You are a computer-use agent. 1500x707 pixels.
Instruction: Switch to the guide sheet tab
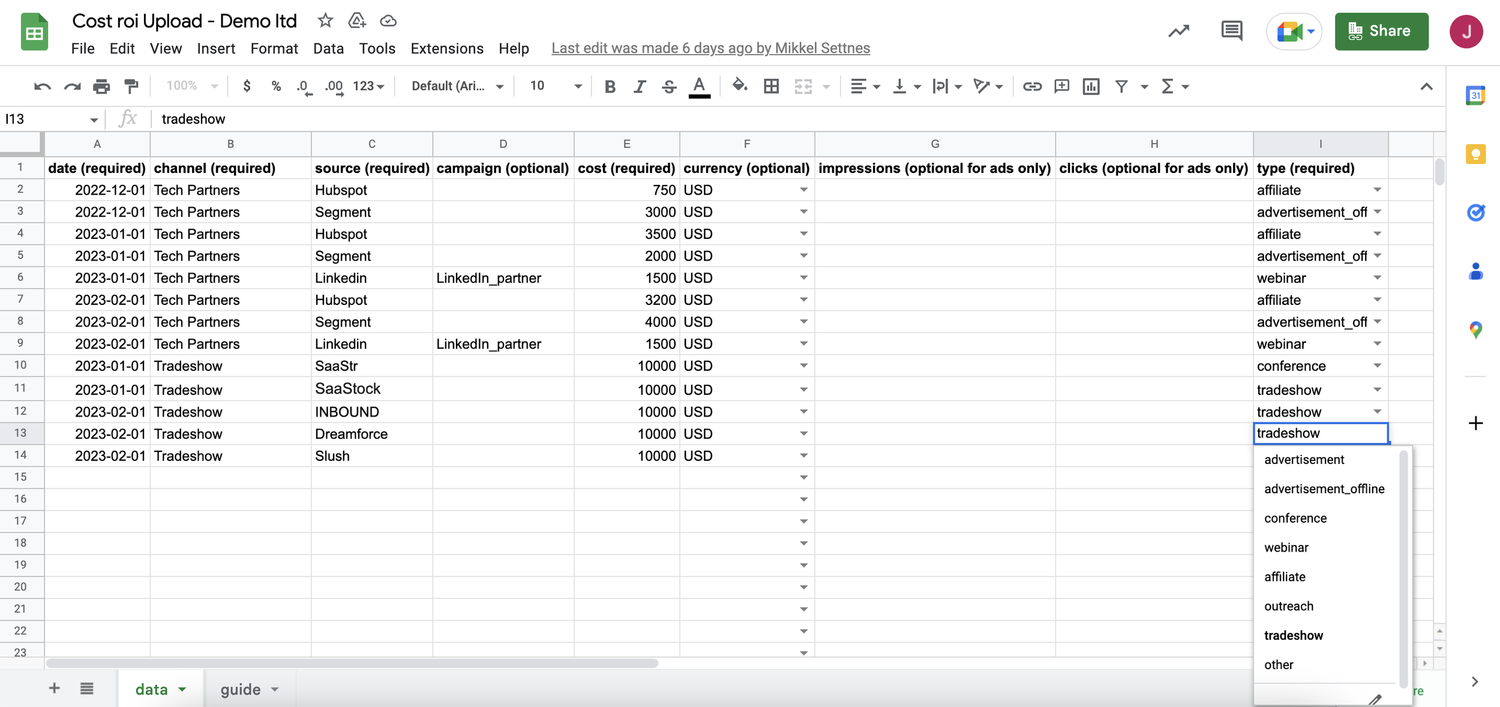click(x=249, y=689)
